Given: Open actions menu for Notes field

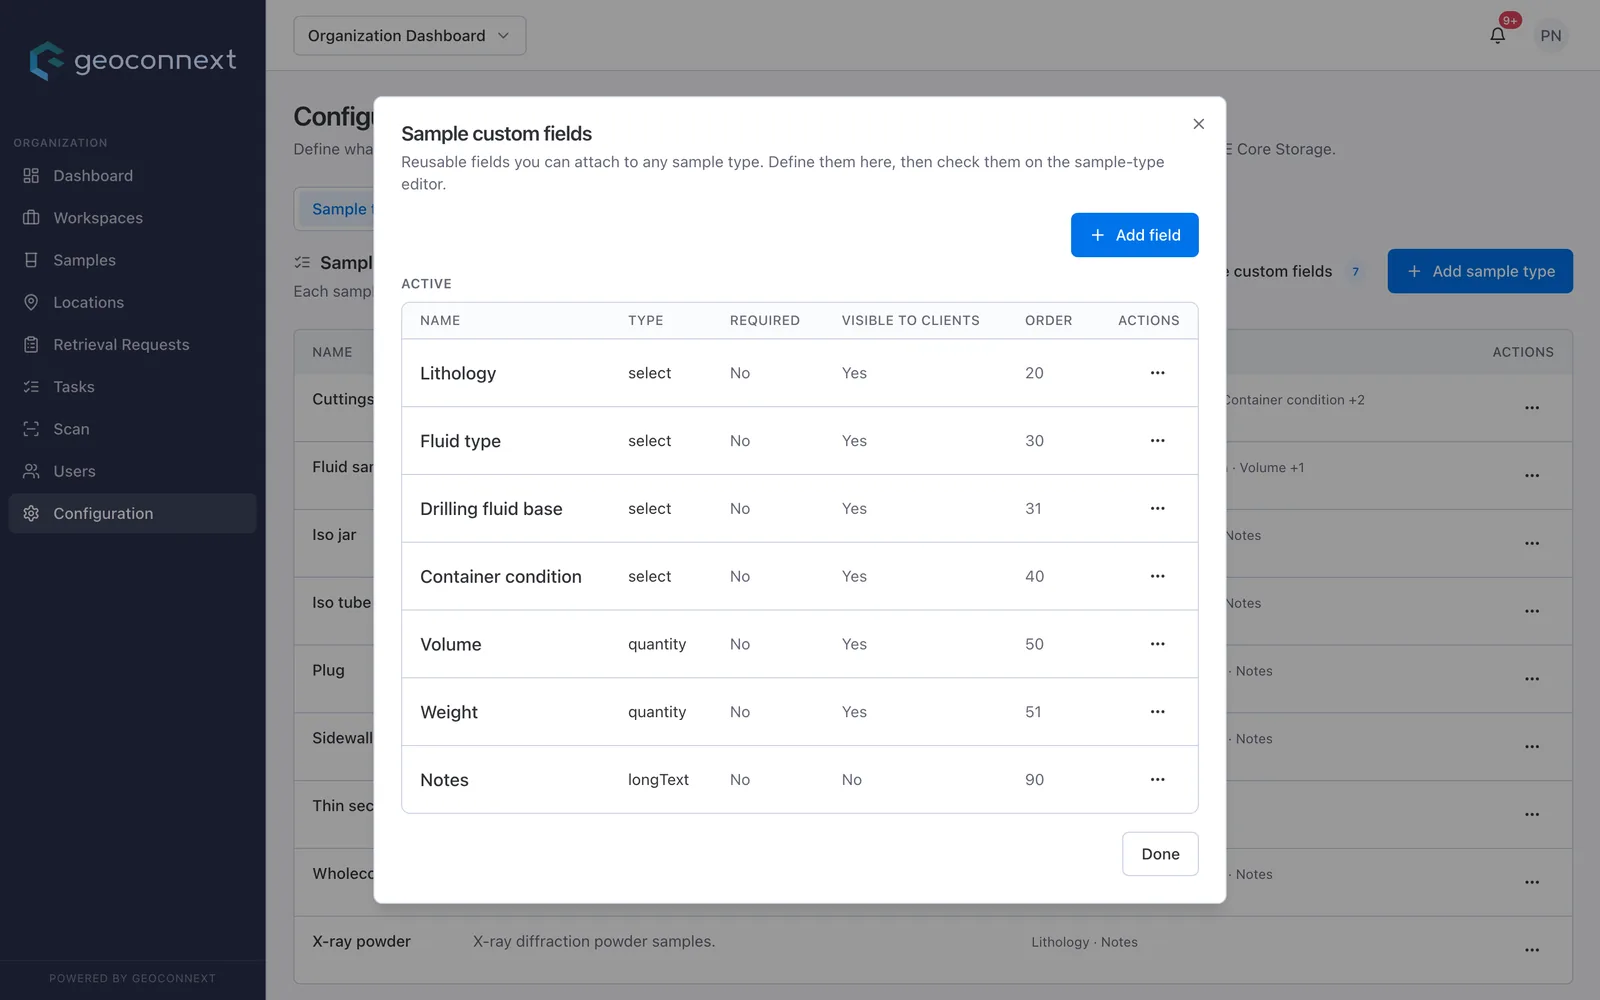Looking at the screenshot, I should (1157, 780).
